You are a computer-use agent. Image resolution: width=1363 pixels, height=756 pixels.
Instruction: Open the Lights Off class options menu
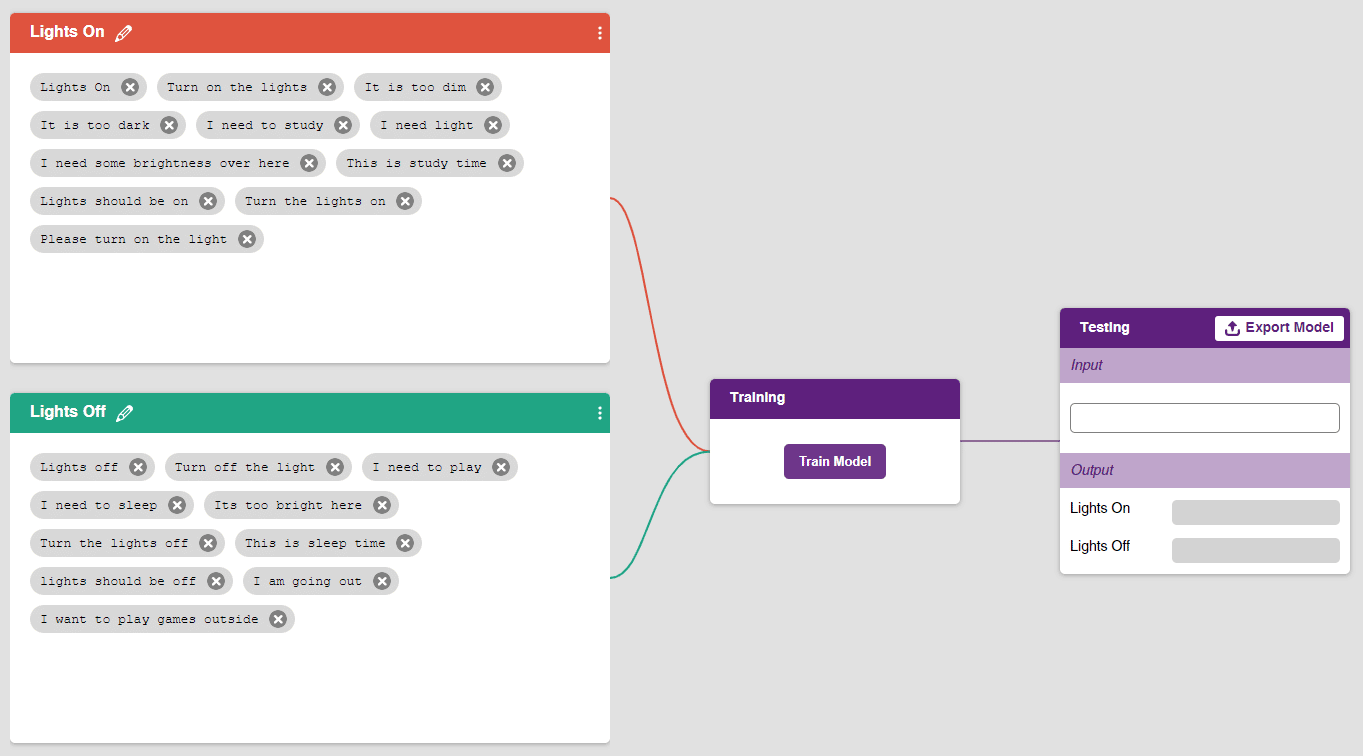pos(599,413)
